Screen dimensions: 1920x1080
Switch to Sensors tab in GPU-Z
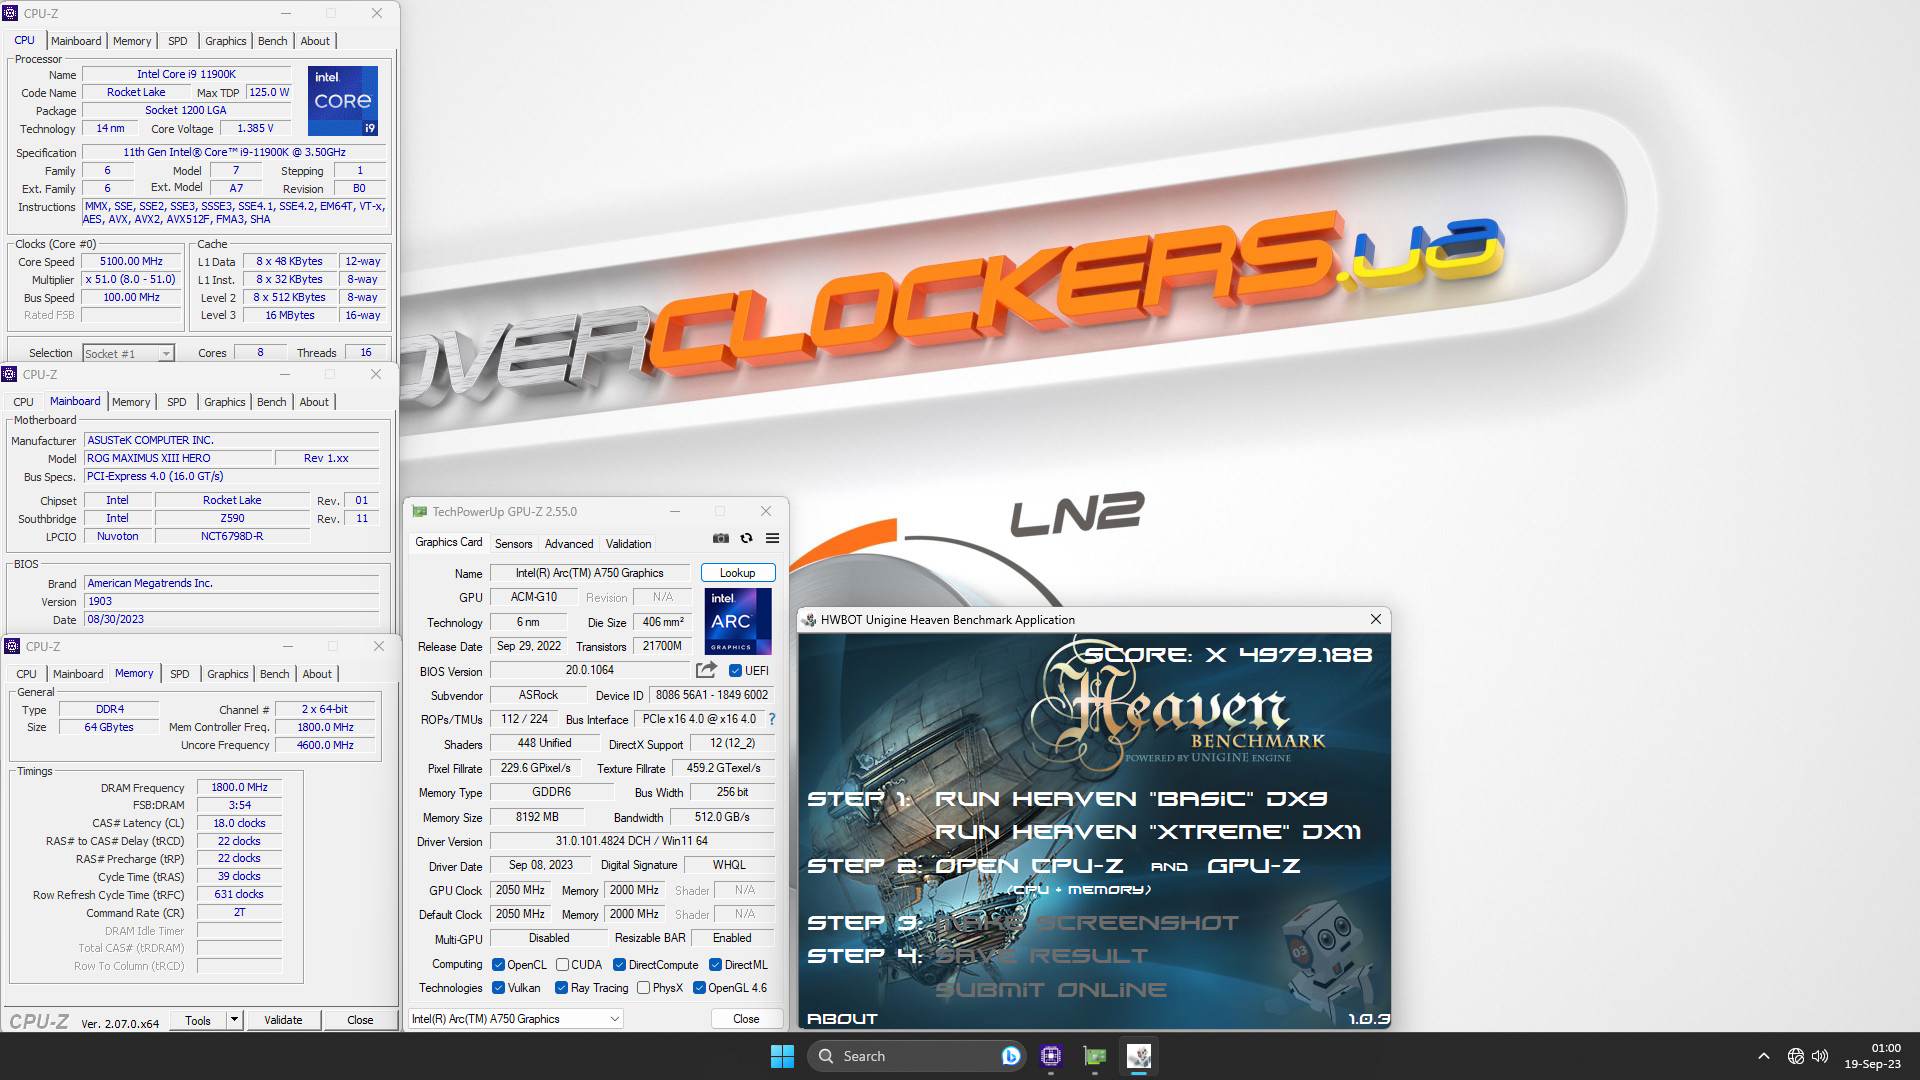tap(513, 543)
